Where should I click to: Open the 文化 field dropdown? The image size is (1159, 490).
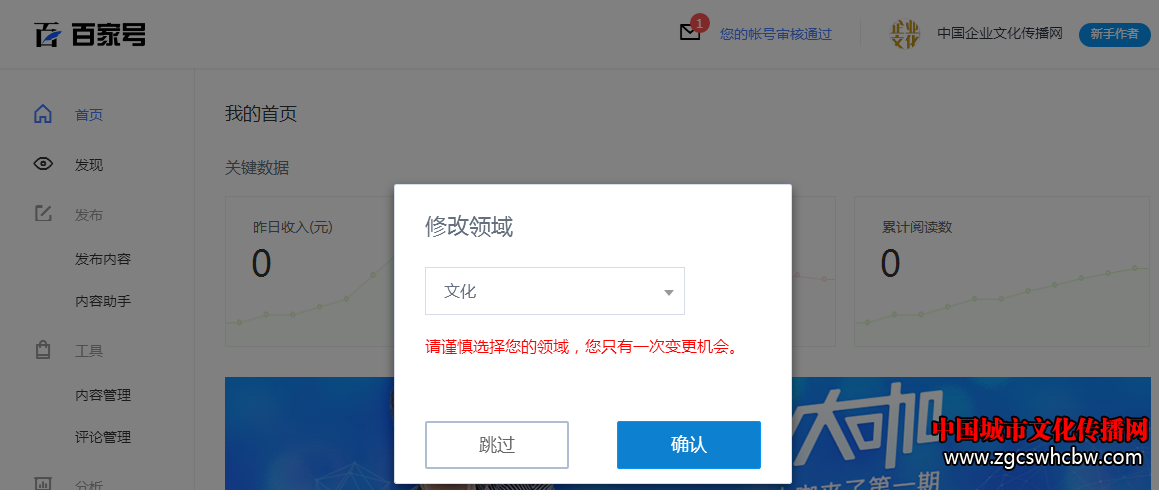(555, 291)
